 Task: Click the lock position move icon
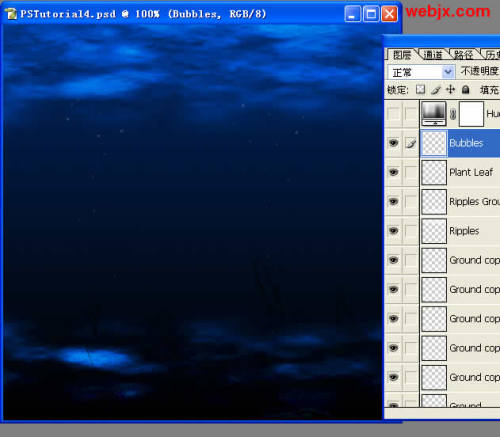[x=450, y=89]
